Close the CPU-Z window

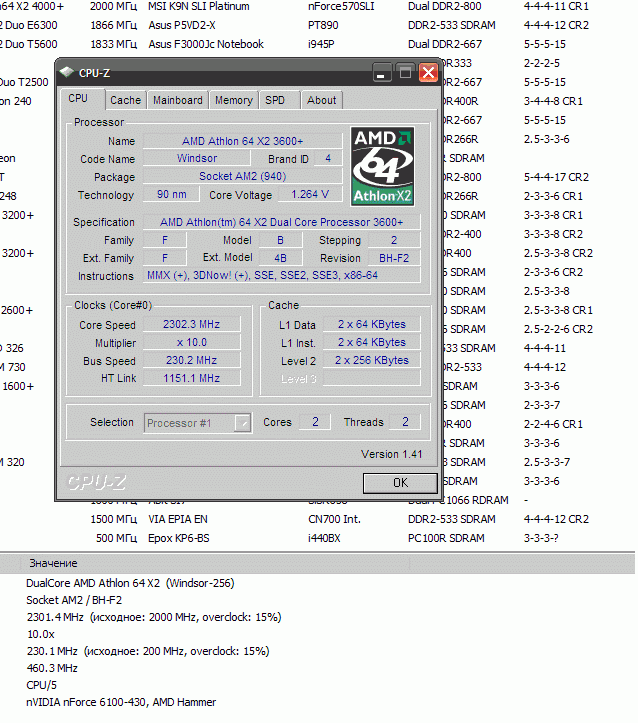(x=429, y=73)
